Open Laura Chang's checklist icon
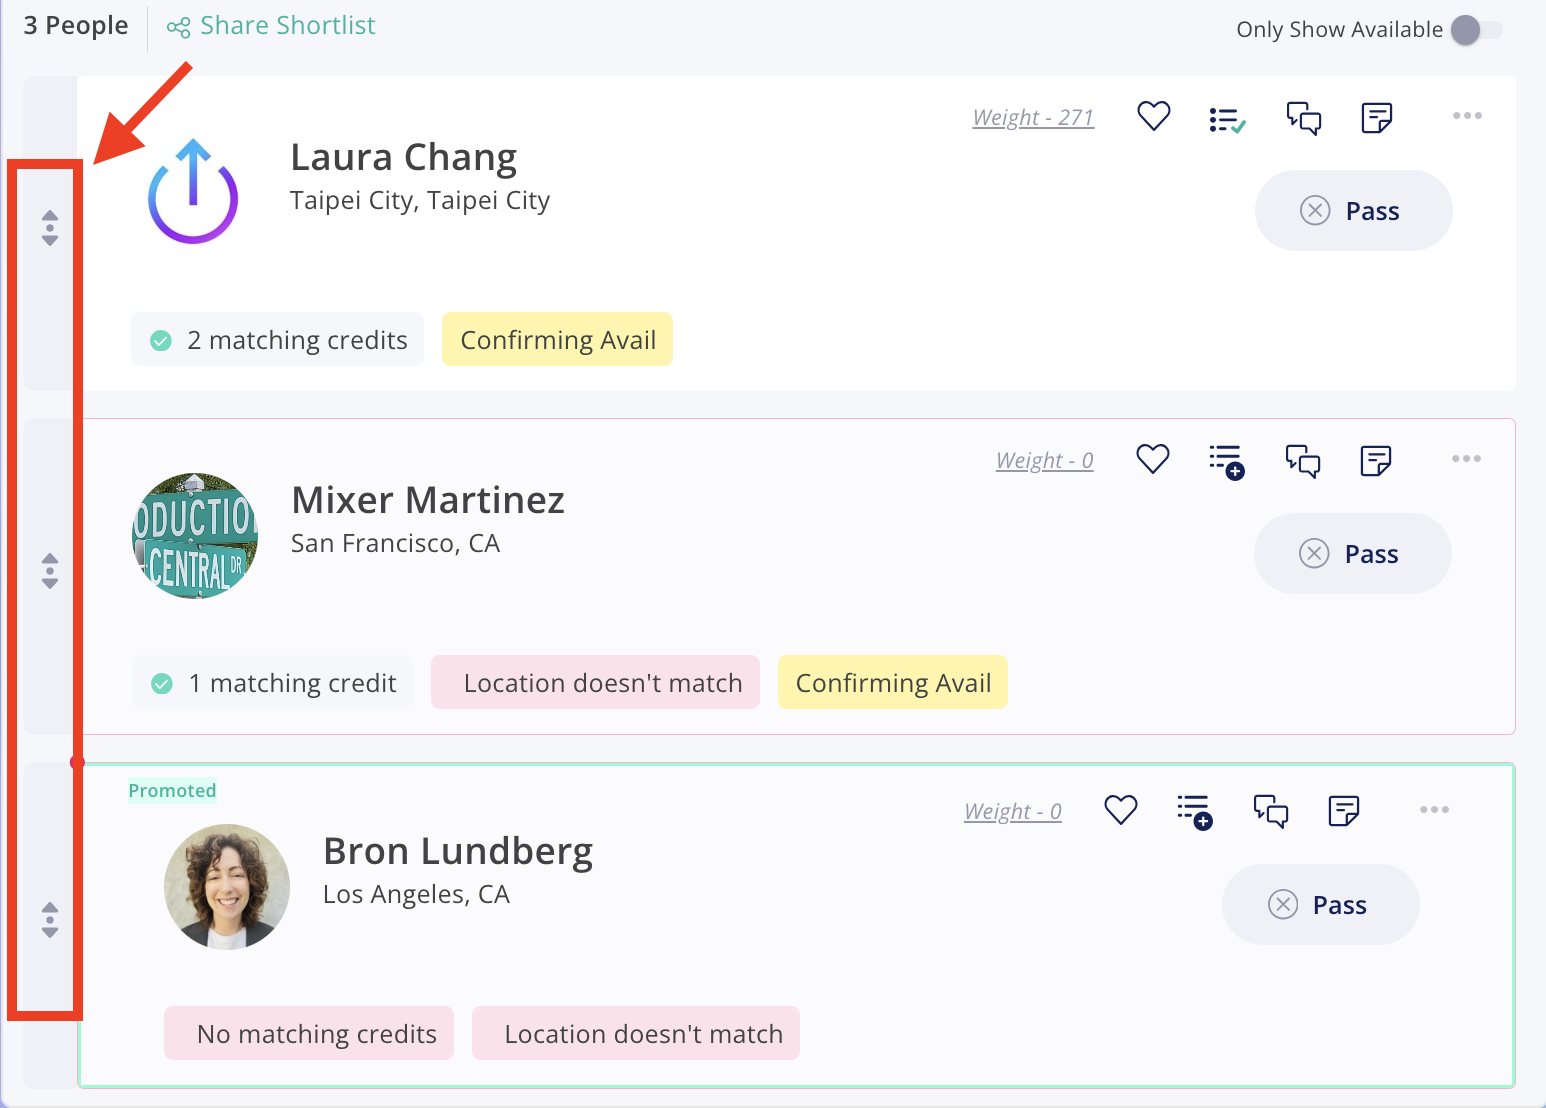This screenshot has height=1108, width=1546. [1227, 120]
